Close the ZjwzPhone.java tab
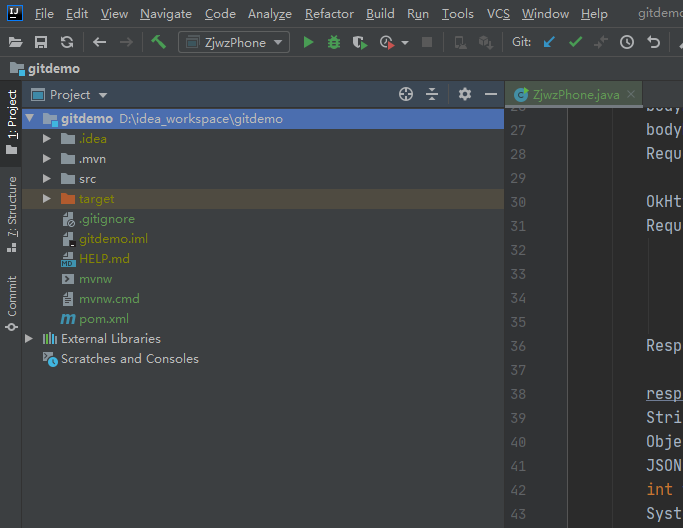 (x=631, y=94)
